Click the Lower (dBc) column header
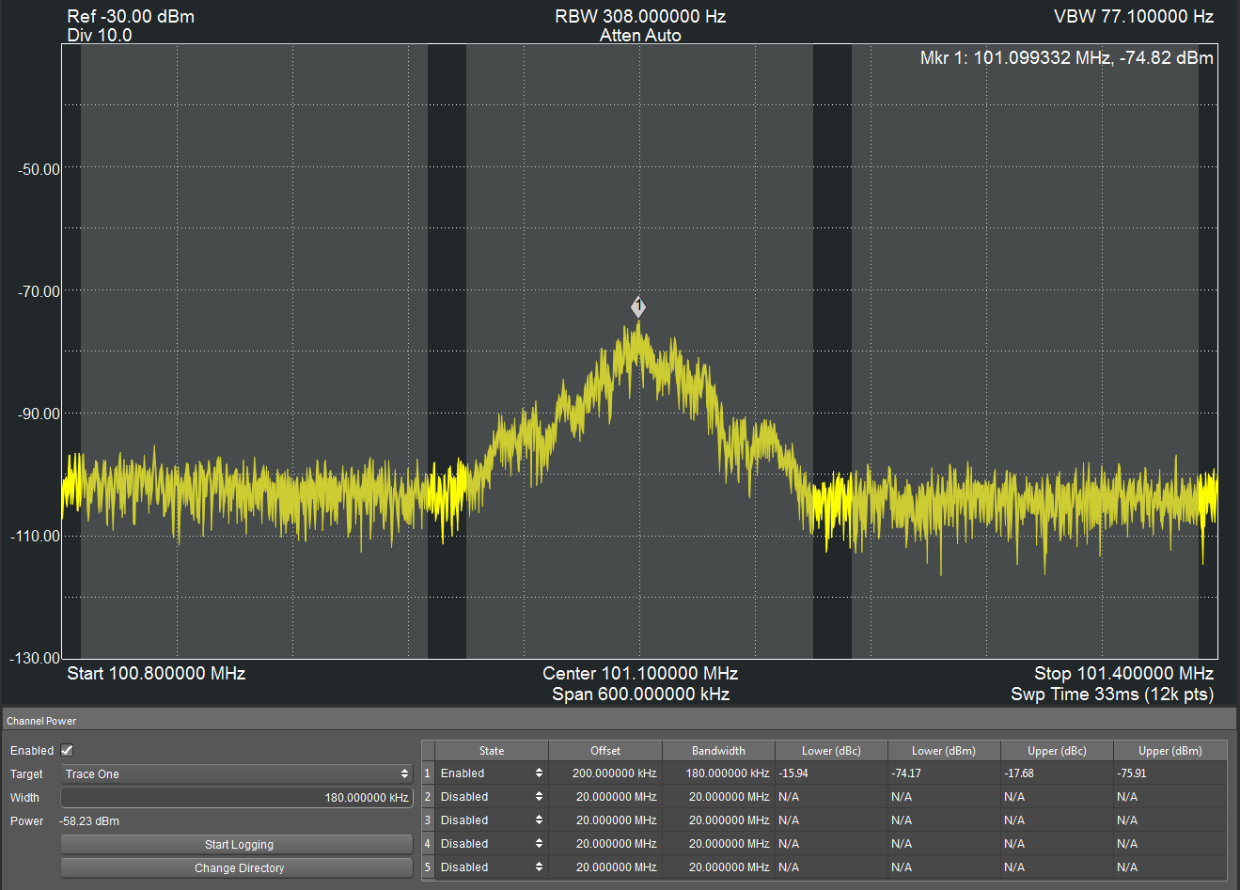 [x=832, y=750]
